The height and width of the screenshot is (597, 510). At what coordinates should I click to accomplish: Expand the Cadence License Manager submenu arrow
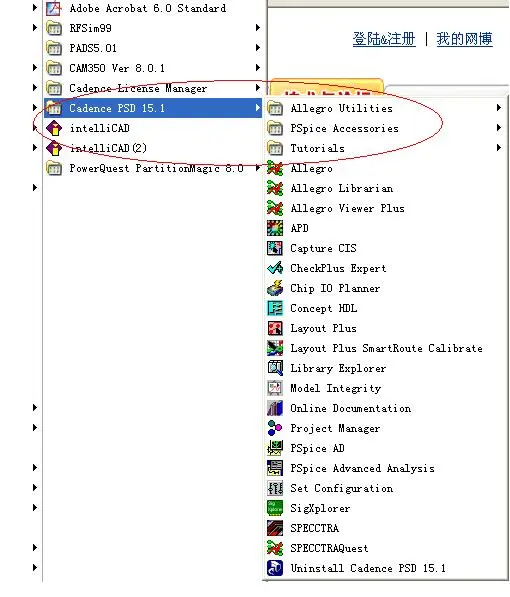pos(258,88)
